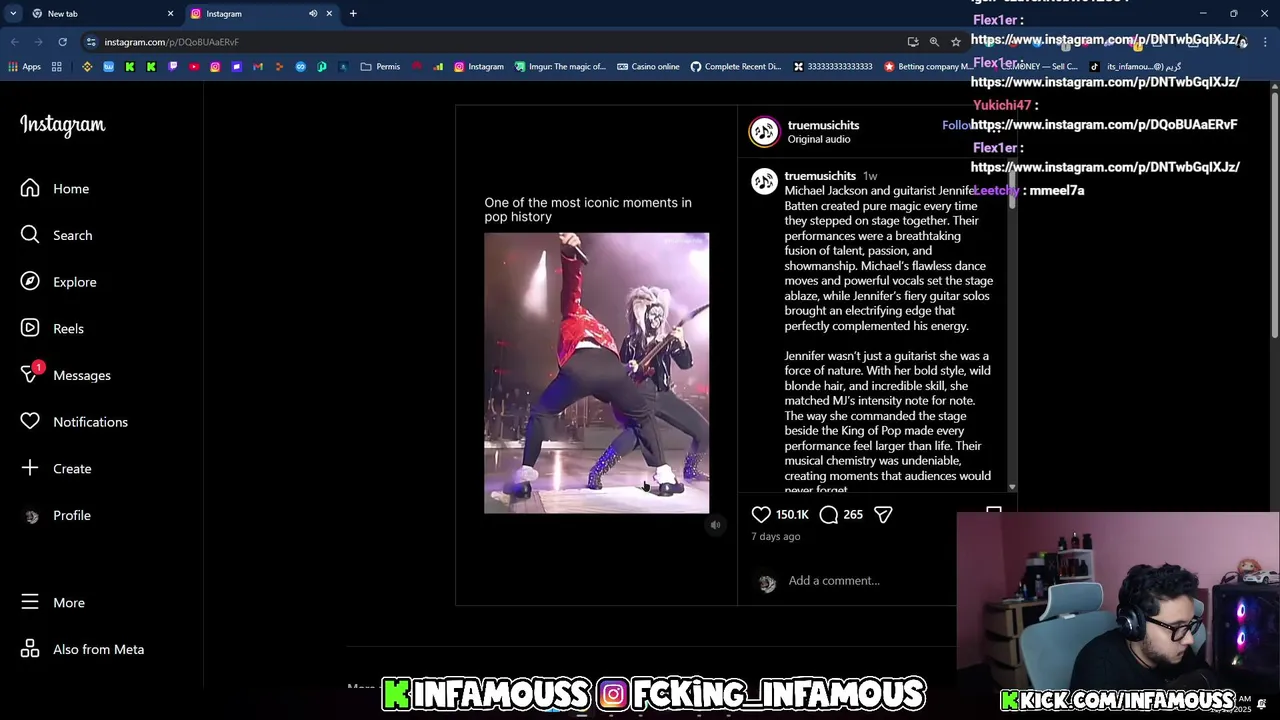The width and height of the screenshot is (1280, 720).
Task: Unmute the video with speaker icon
Action: (x=715, y=525)
